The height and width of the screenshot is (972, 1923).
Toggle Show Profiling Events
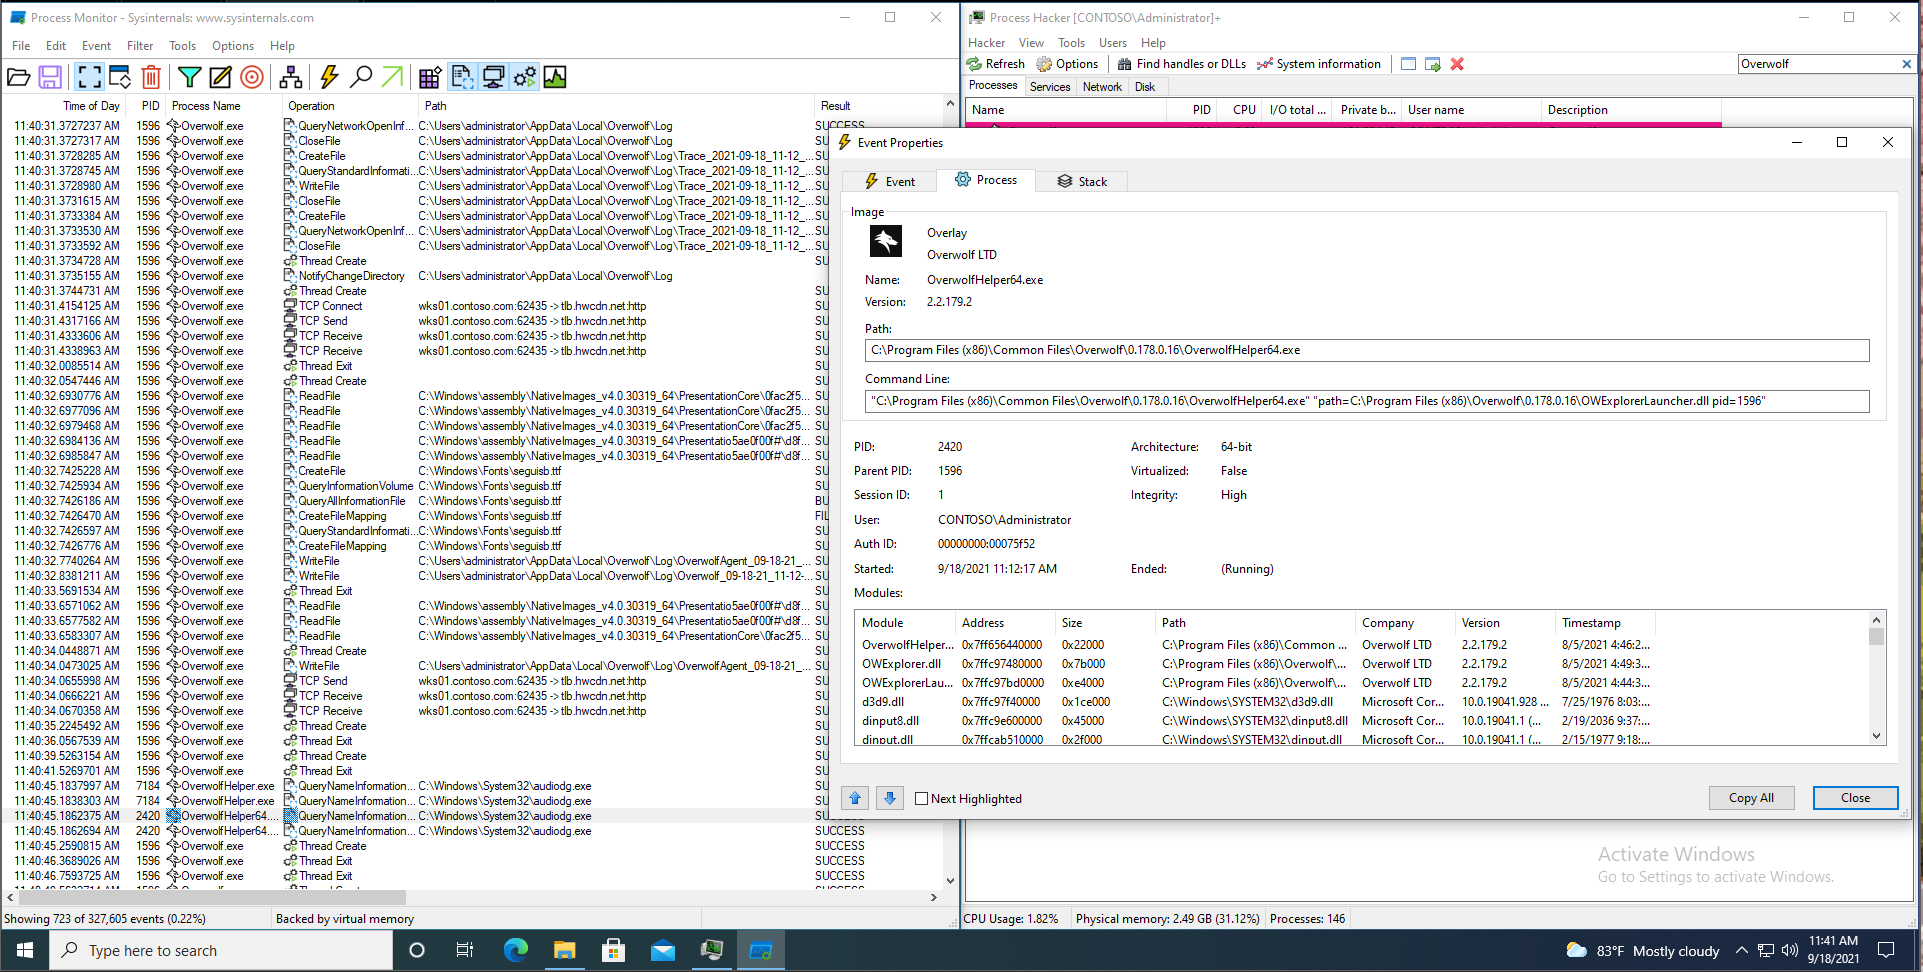(x=555, y=77)
